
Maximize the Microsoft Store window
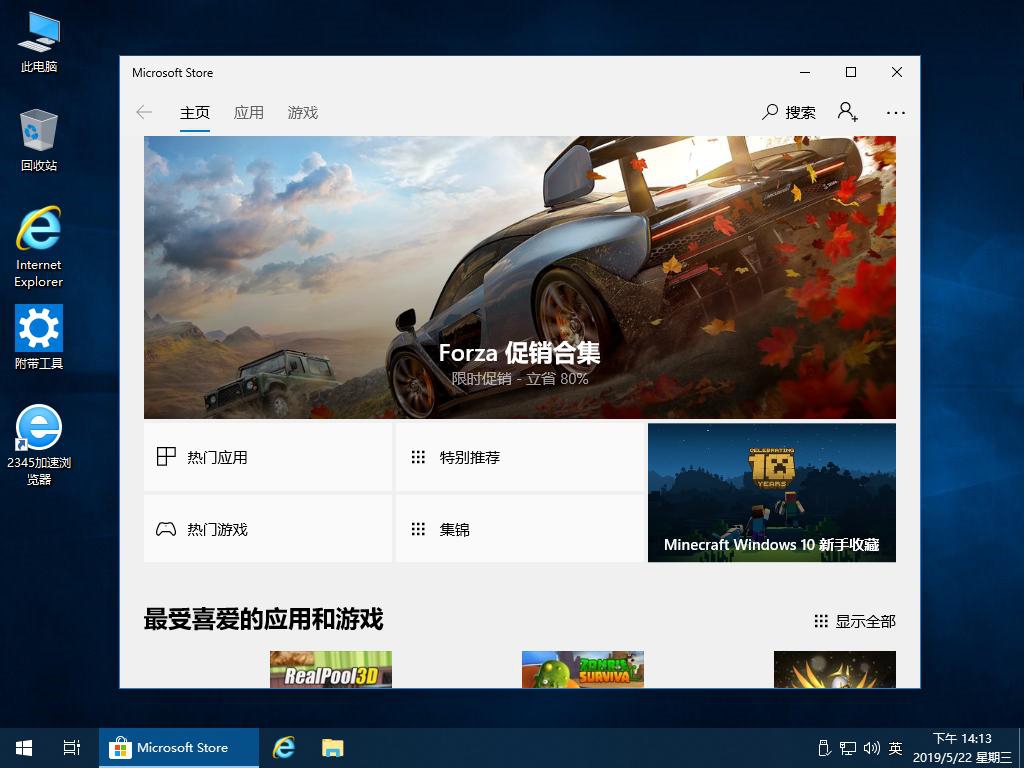[x=851, y=72]
